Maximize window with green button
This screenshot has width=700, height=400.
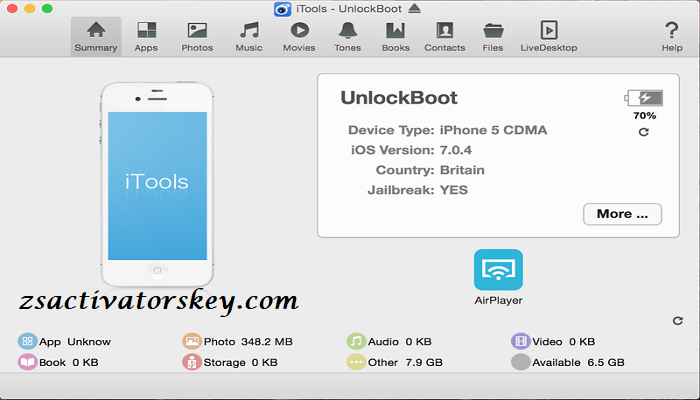click(x=47, y=8)
